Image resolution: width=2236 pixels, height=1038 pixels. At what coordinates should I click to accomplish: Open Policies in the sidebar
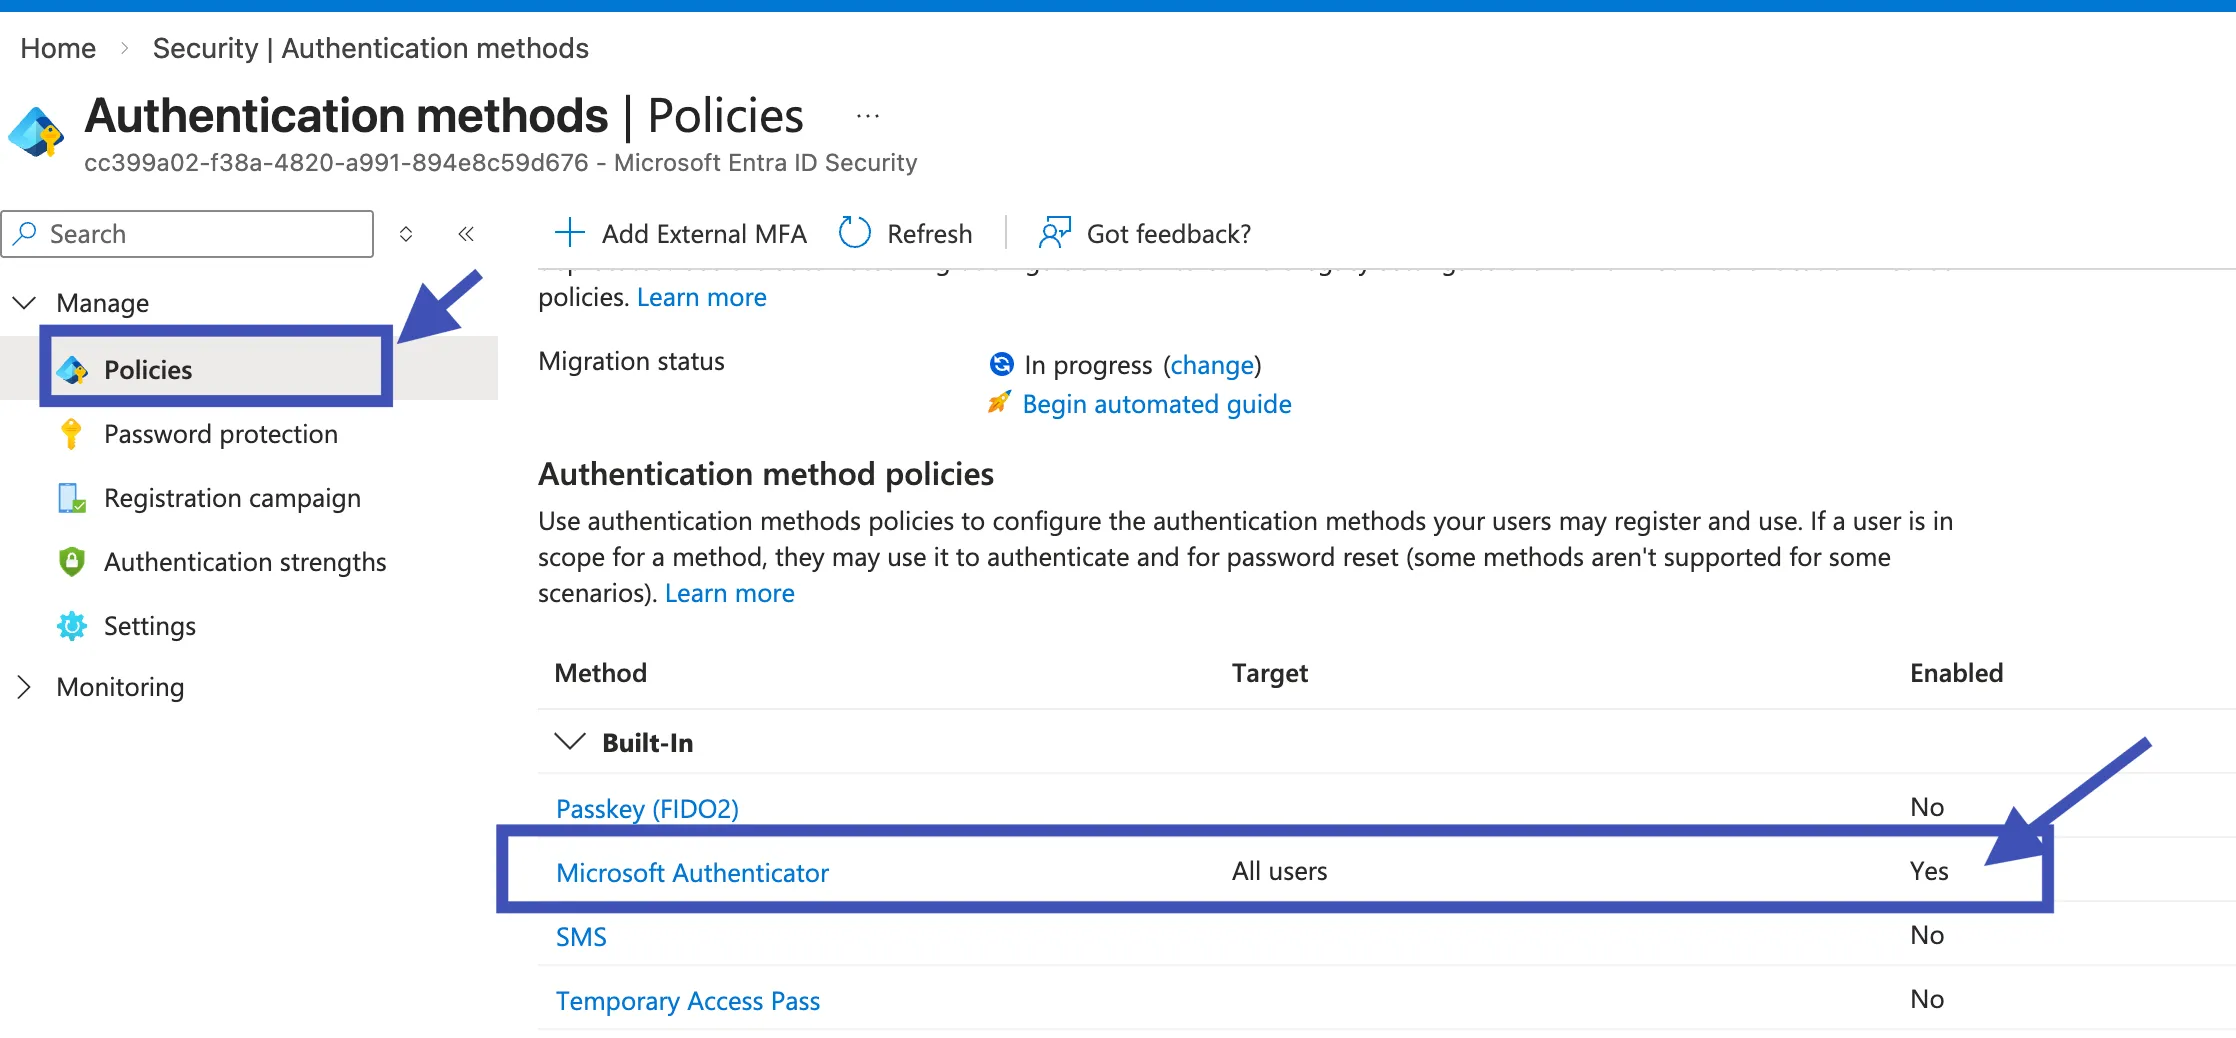148,370
